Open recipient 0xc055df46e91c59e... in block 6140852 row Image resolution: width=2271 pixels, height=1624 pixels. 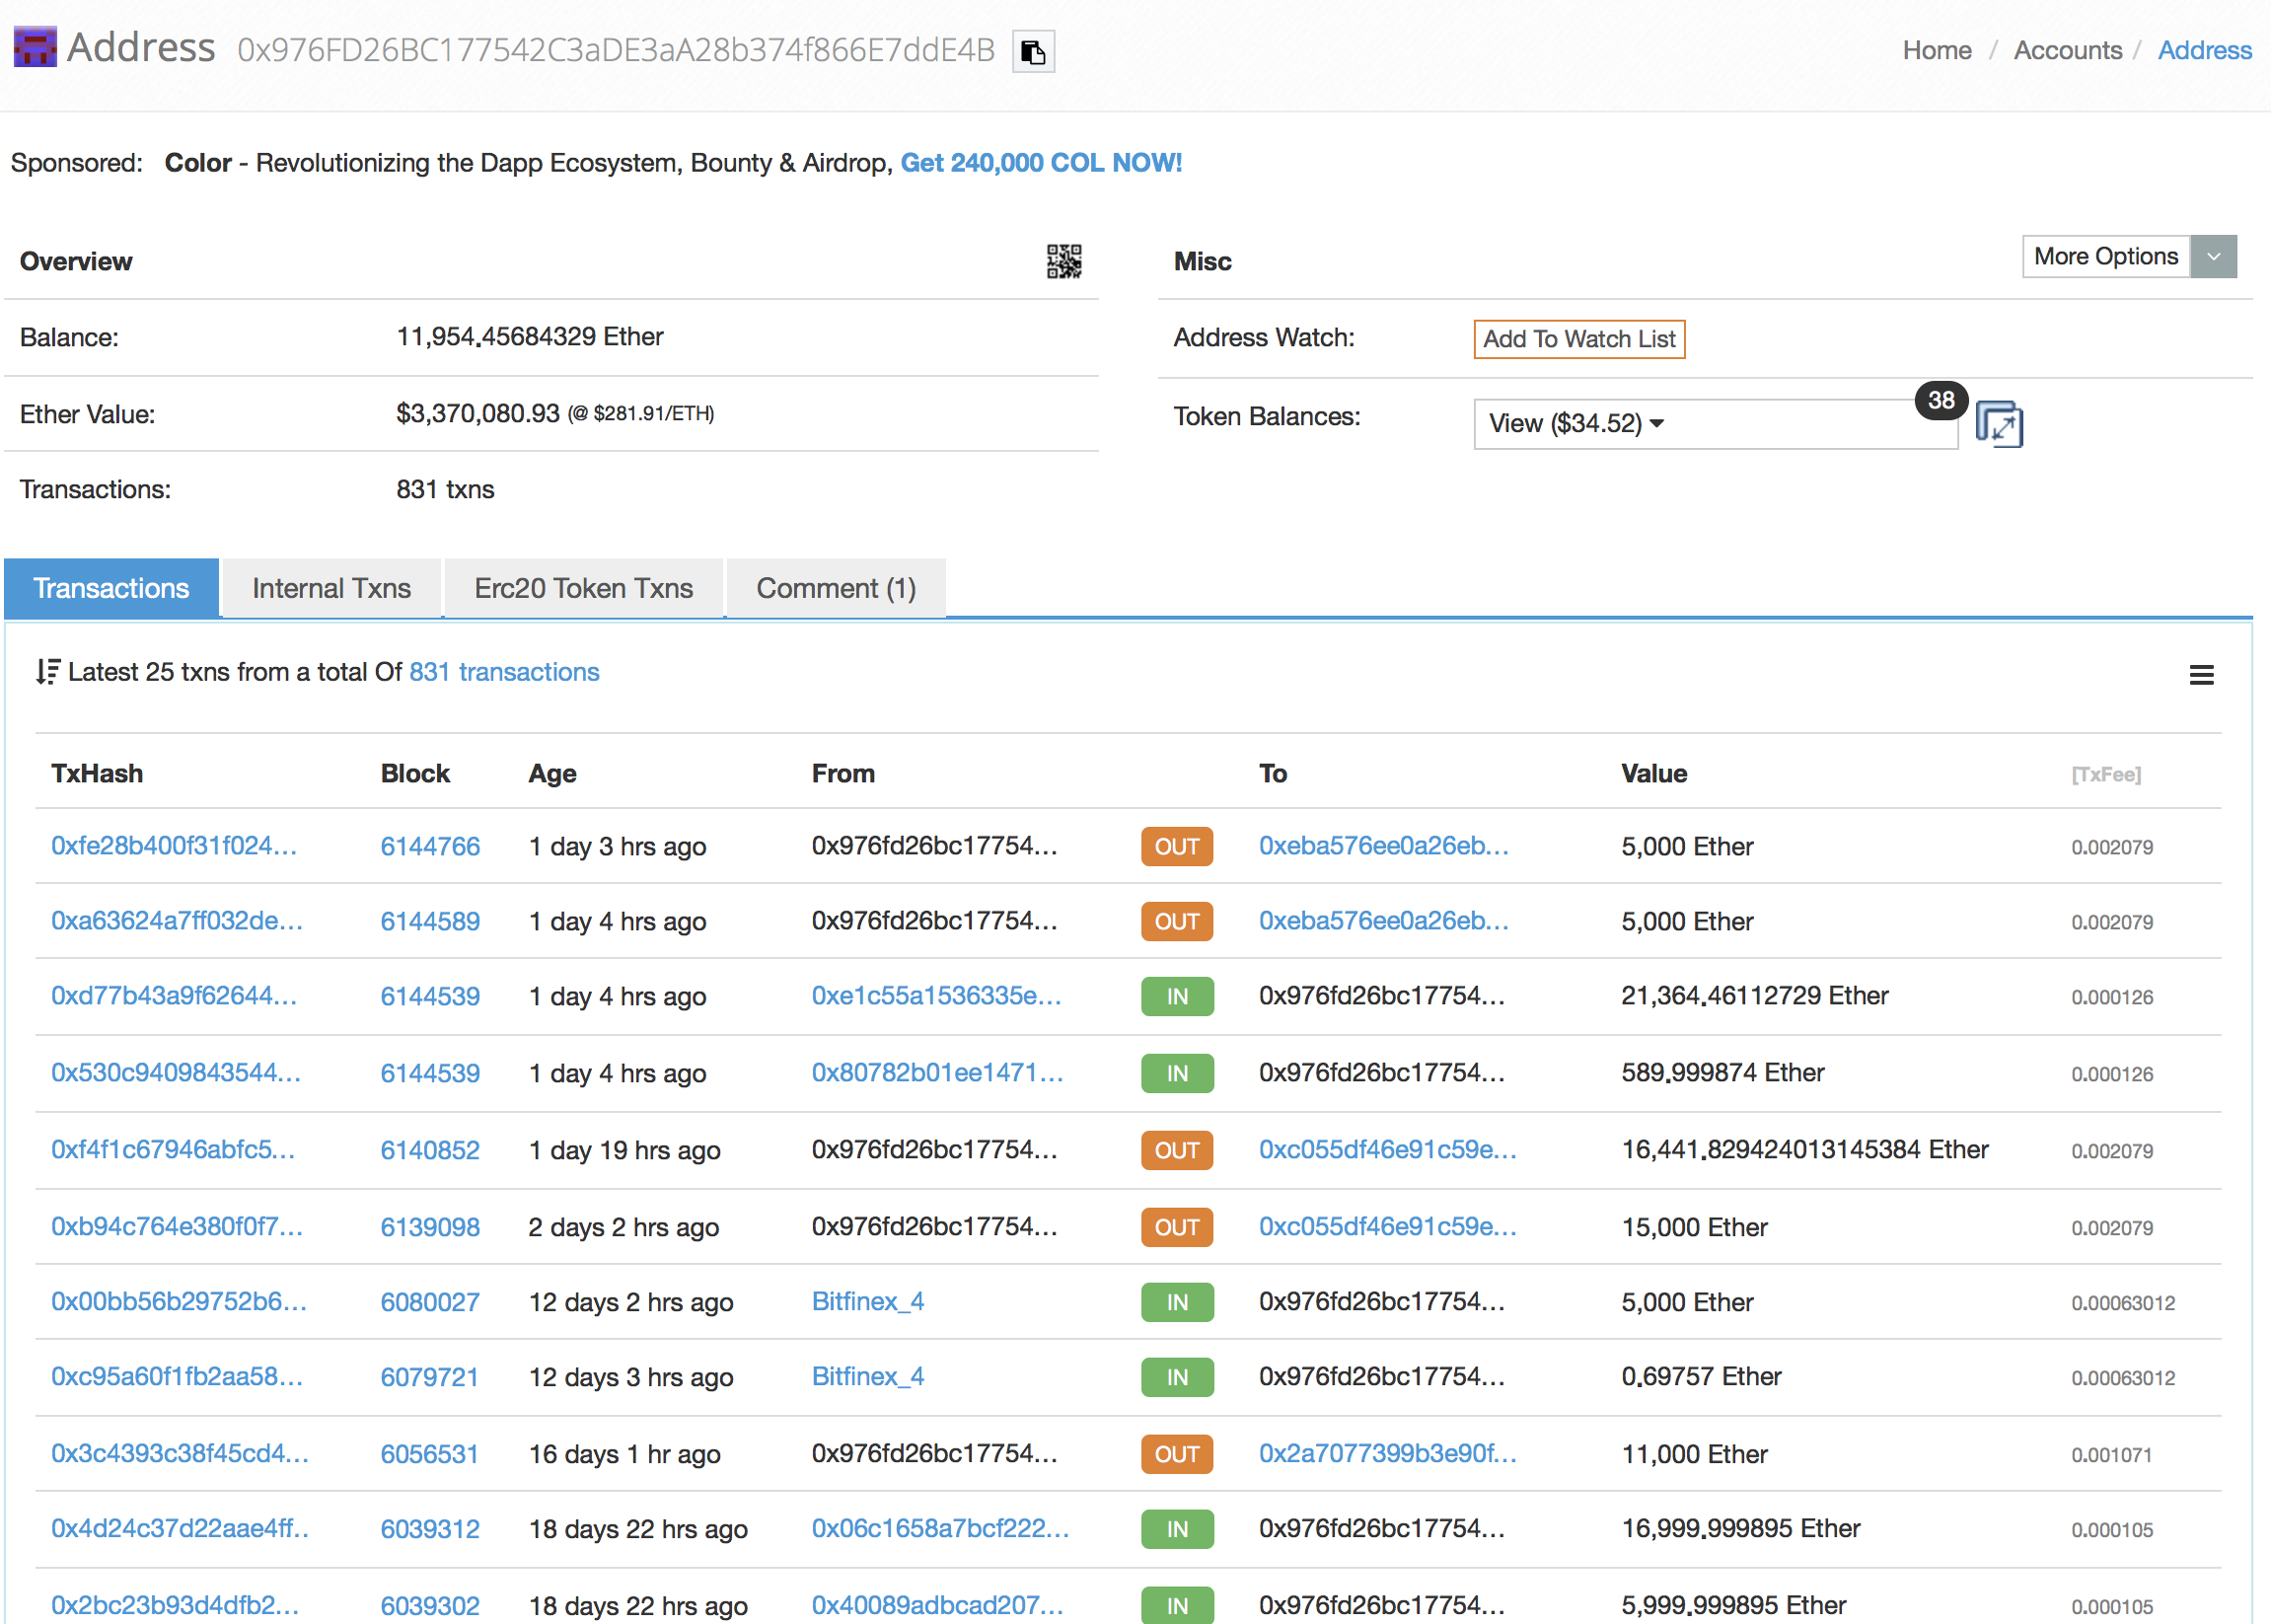1388,1150
